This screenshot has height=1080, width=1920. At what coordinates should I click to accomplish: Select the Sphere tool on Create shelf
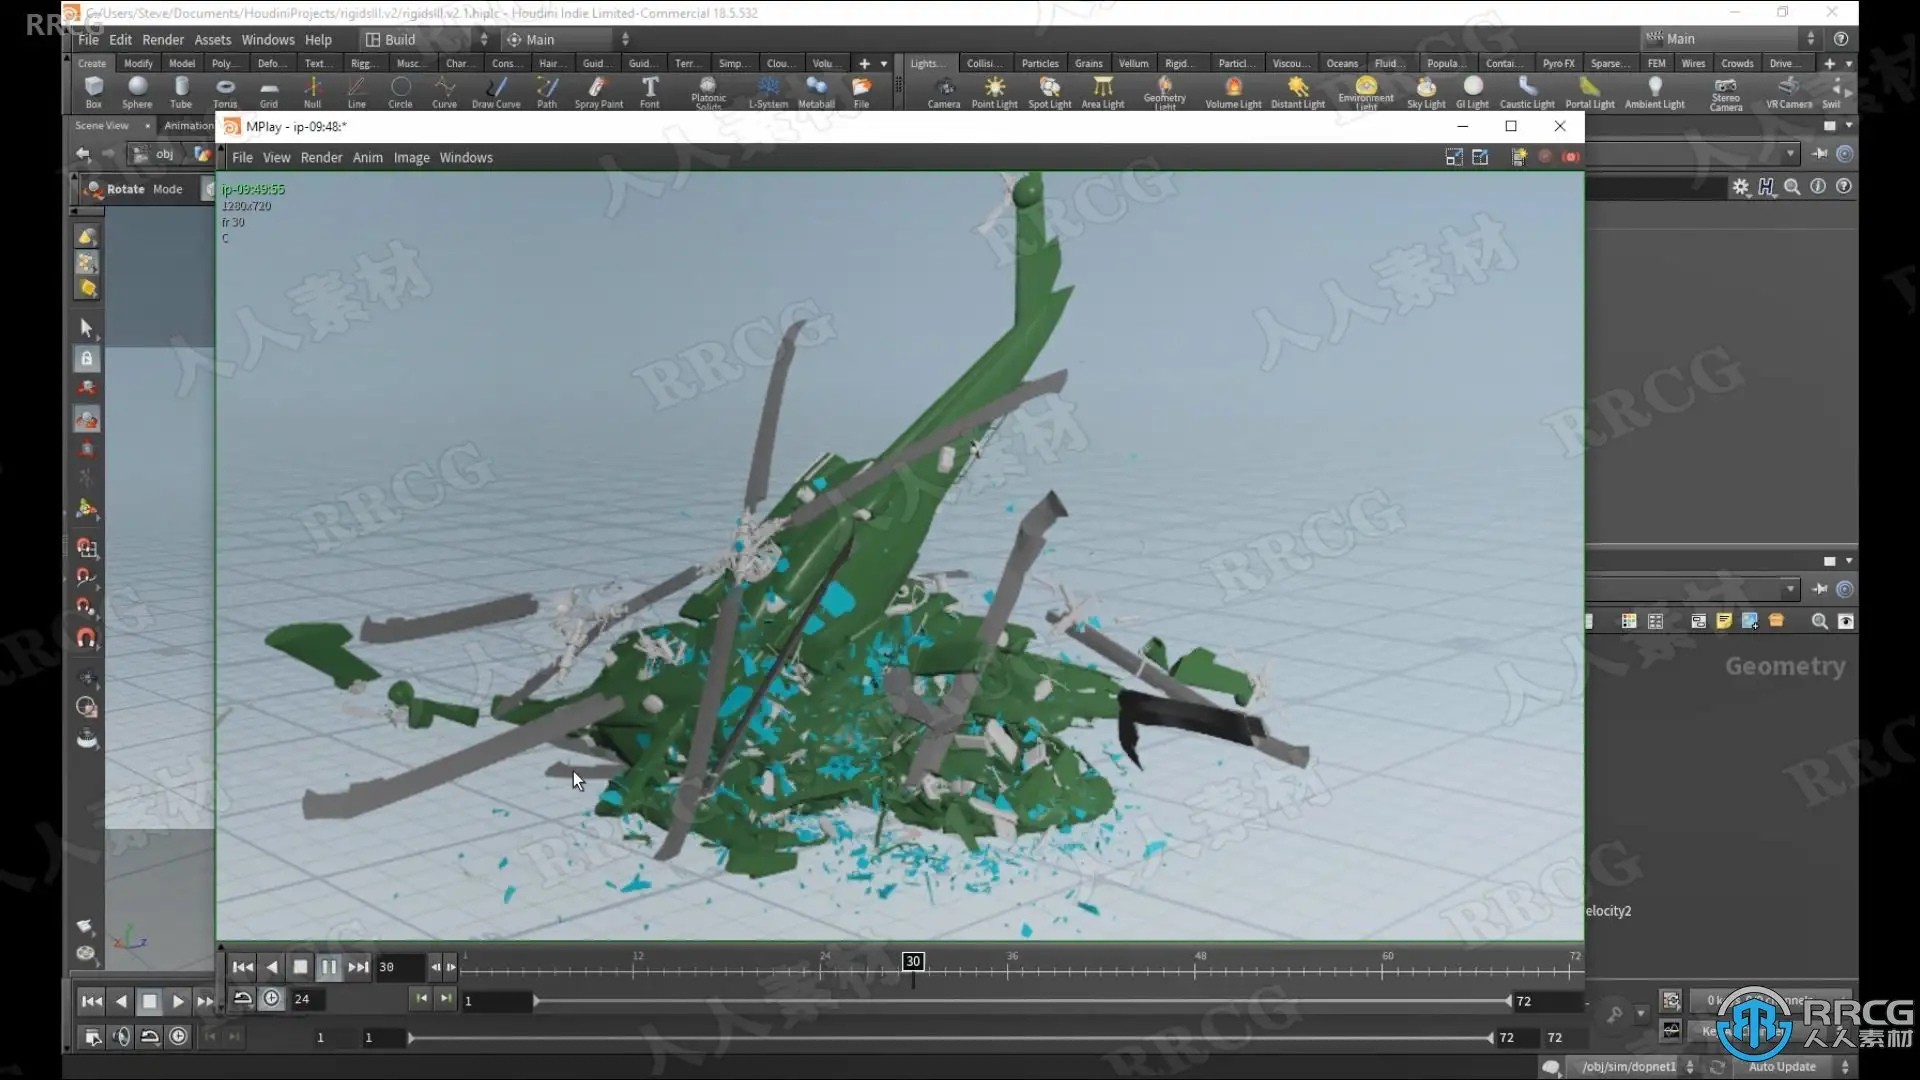coord(137,91)
